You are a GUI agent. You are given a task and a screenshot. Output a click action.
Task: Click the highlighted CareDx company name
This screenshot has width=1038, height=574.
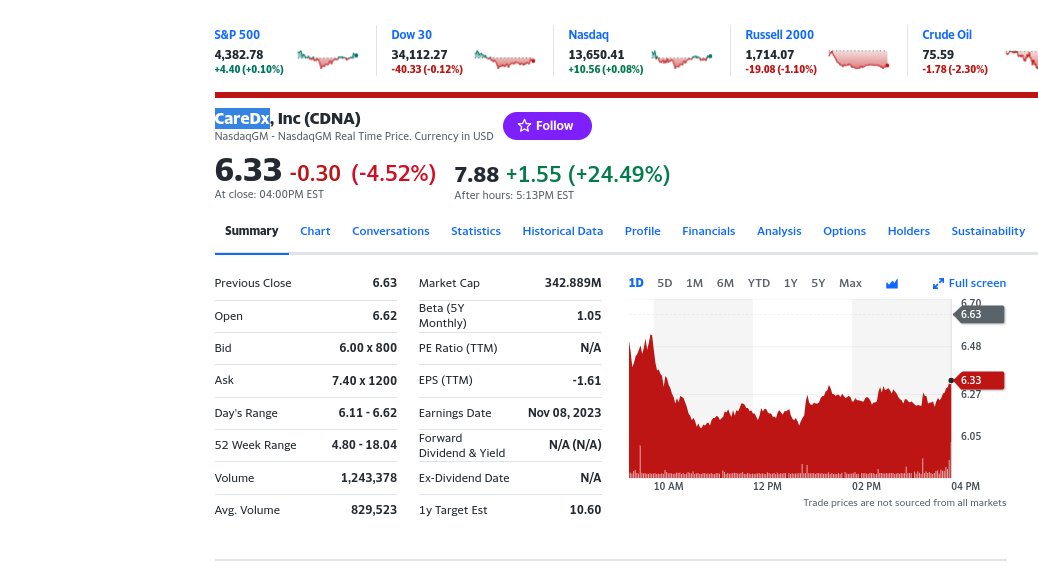[x=242, y=119]
